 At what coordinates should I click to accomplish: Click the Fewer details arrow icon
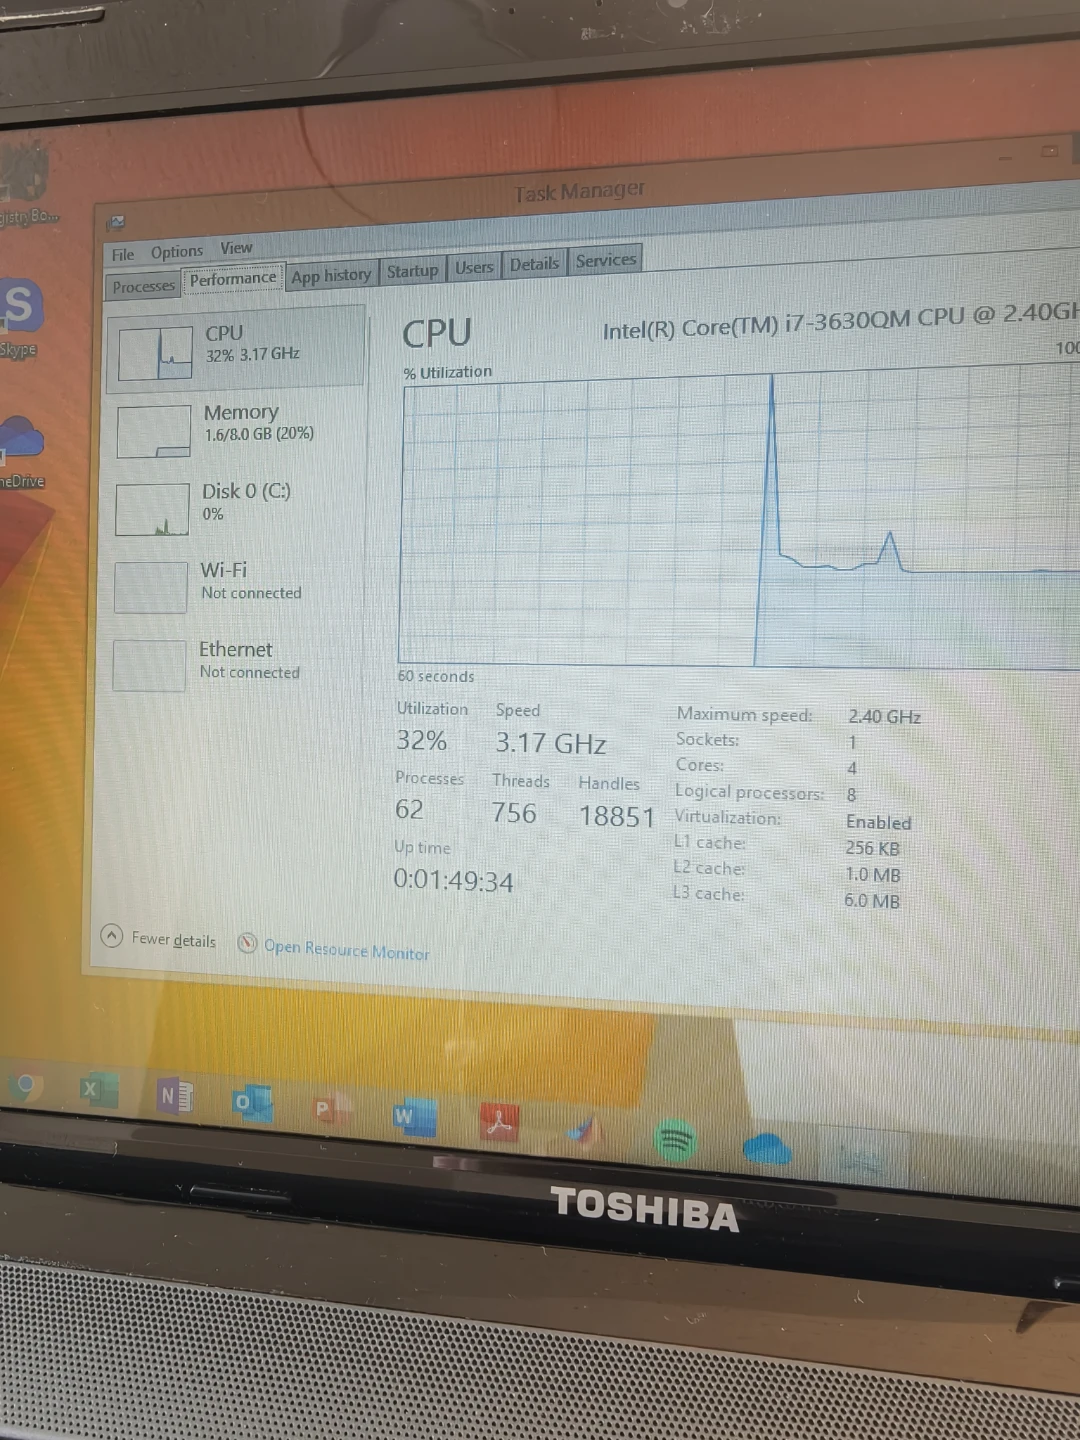(x=112, y=936)
